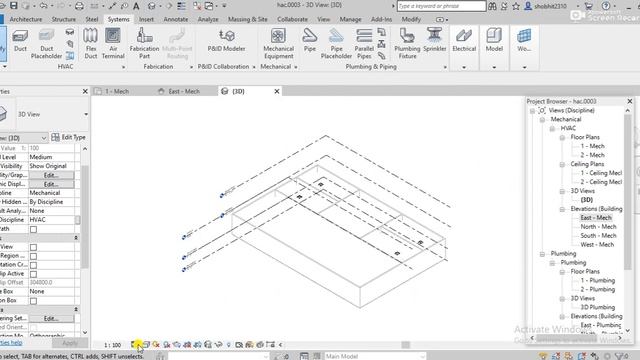Screen dimensions: 640x360
Task: Select the Pipe tool
Action: [x=309, y=41]
